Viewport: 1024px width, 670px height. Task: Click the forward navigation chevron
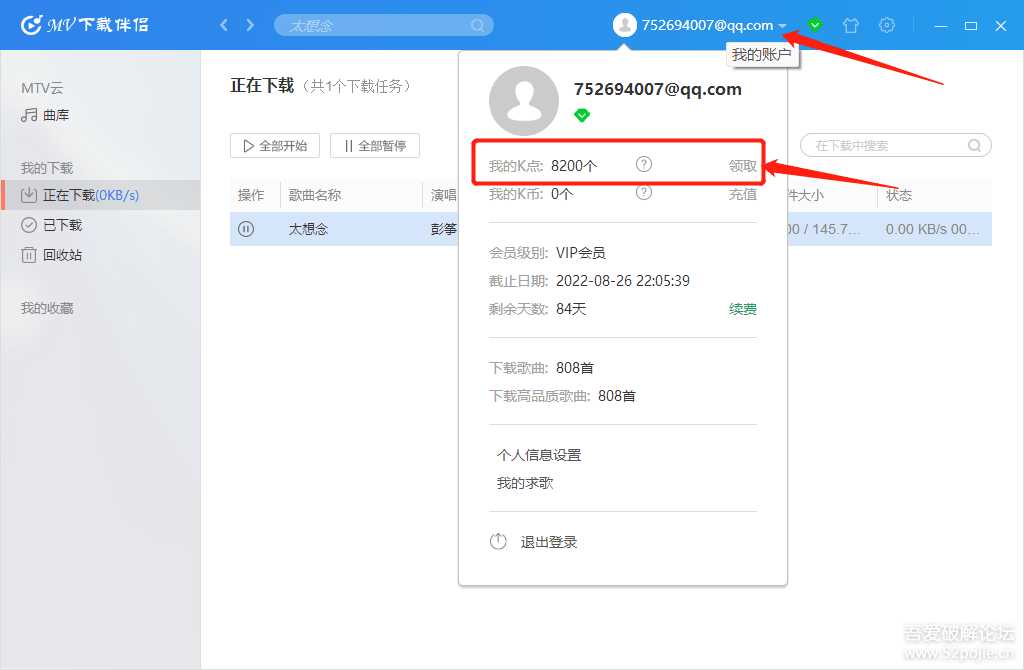(x=247, y=25)
